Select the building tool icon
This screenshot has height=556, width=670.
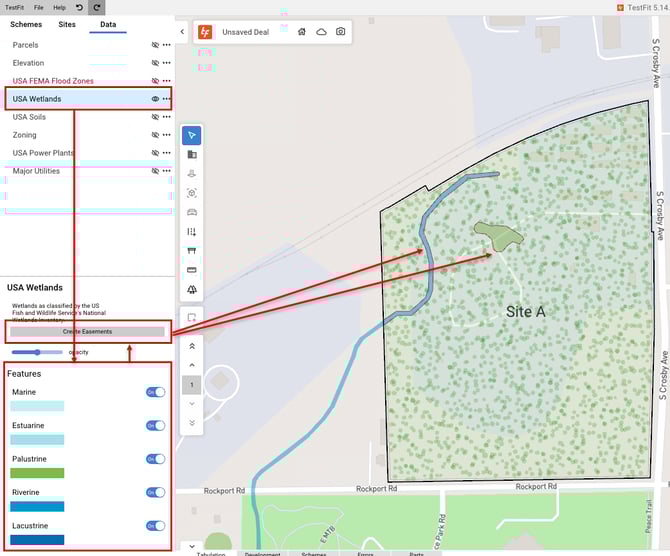(x=192, y=155)
